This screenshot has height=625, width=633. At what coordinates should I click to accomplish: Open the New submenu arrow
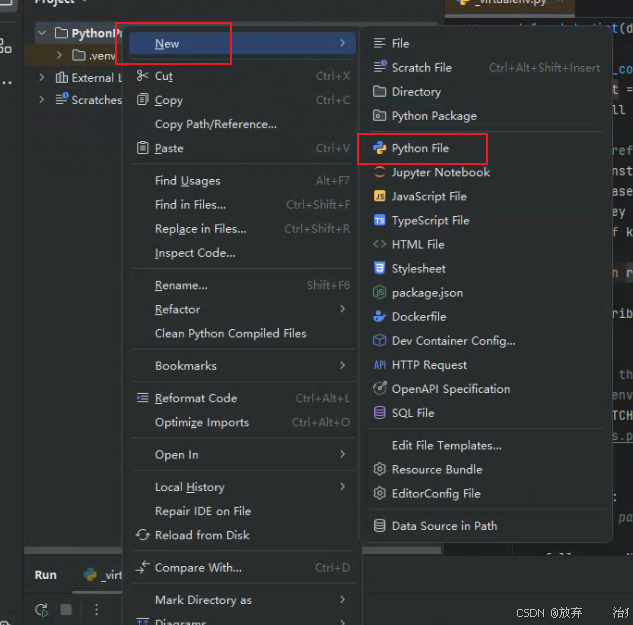(342, 43)
